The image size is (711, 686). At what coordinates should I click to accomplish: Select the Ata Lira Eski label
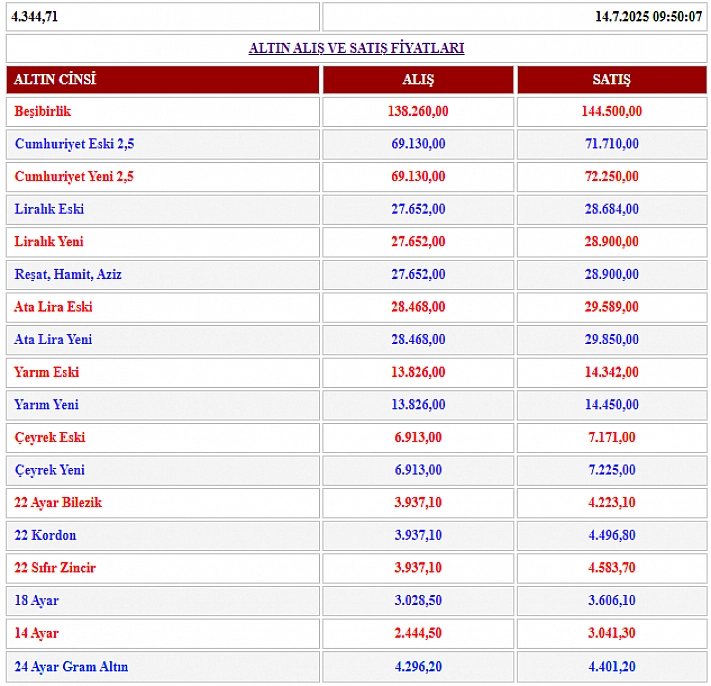[53, 307]
